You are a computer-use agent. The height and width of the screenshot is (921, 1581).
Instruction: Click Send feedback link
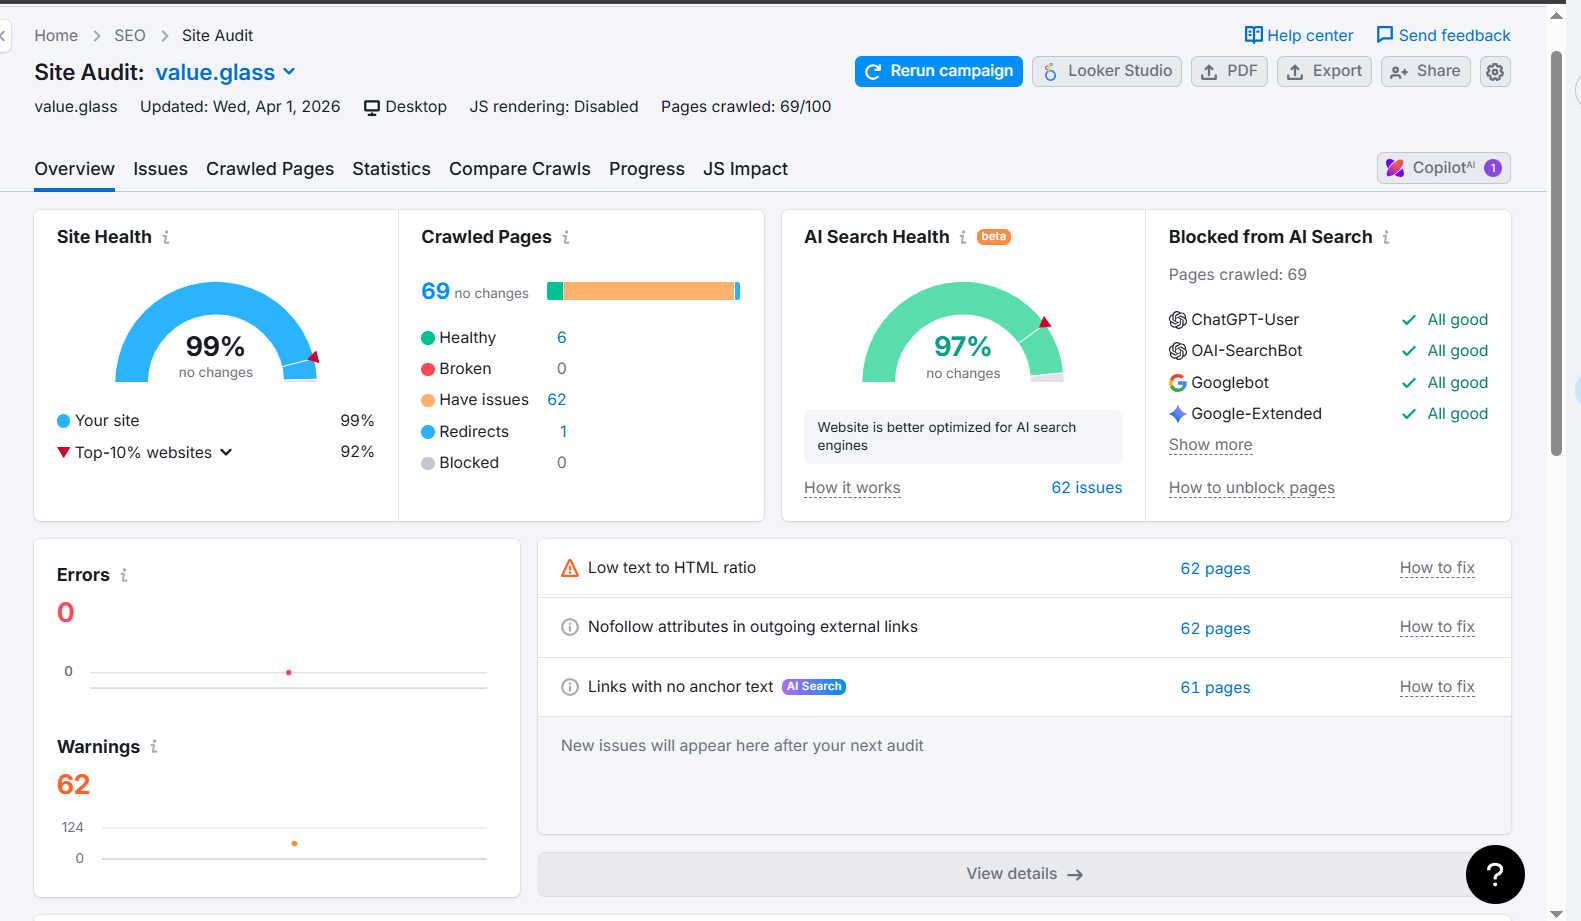(x=1443, y=36)
